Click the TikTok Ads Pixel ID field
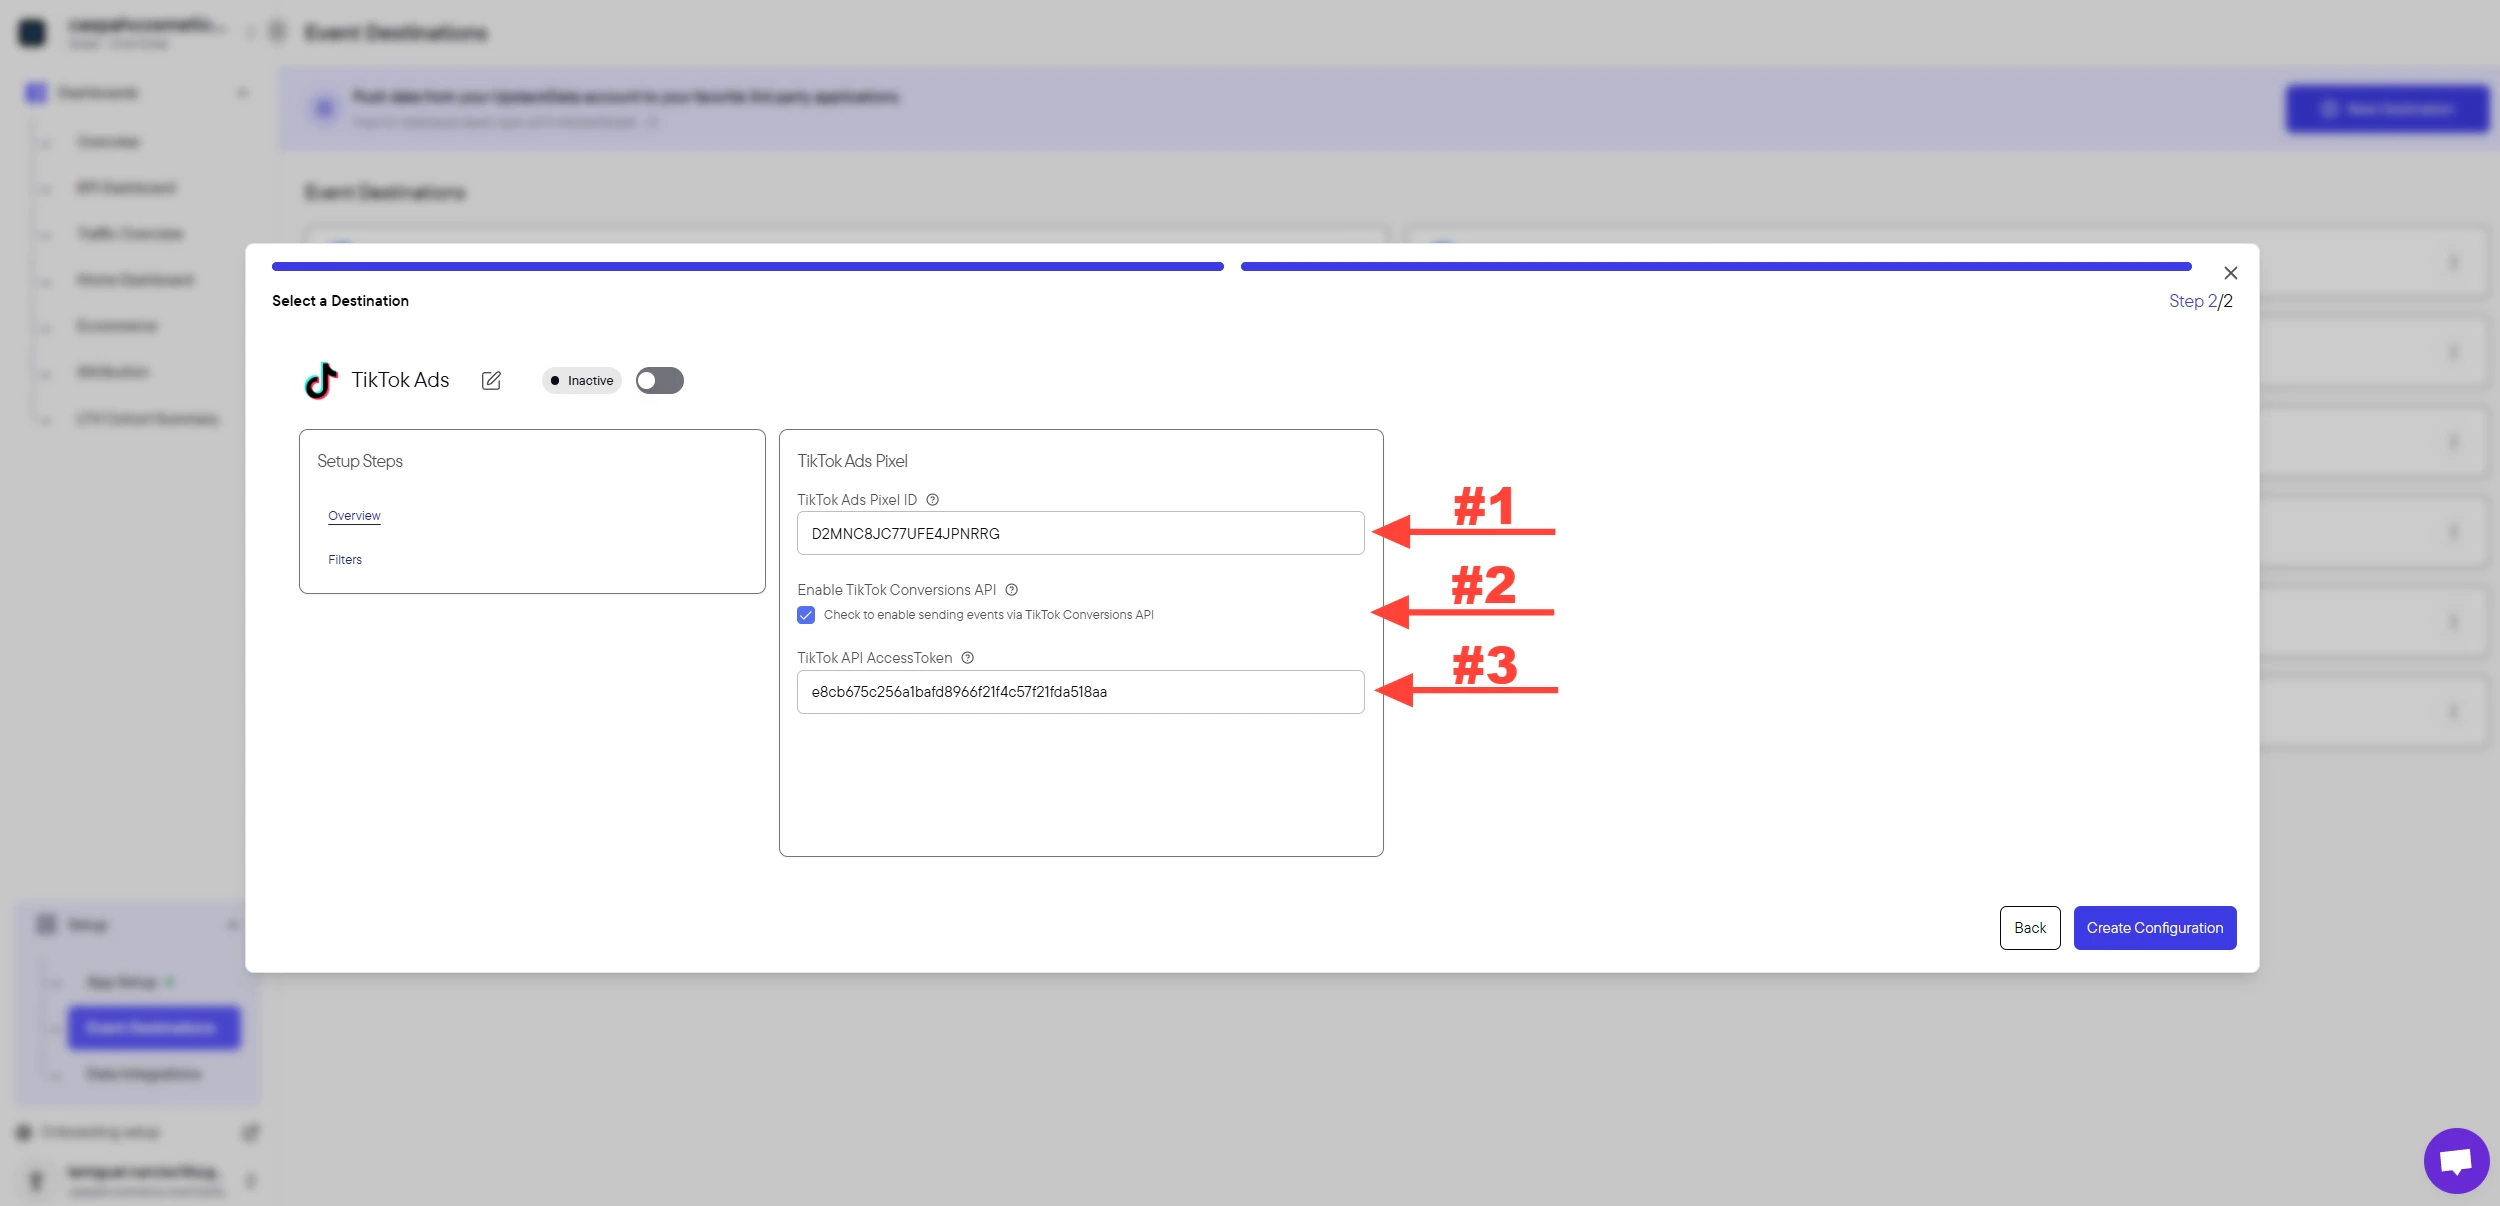The image size is (2500, 1206). 1080,533
